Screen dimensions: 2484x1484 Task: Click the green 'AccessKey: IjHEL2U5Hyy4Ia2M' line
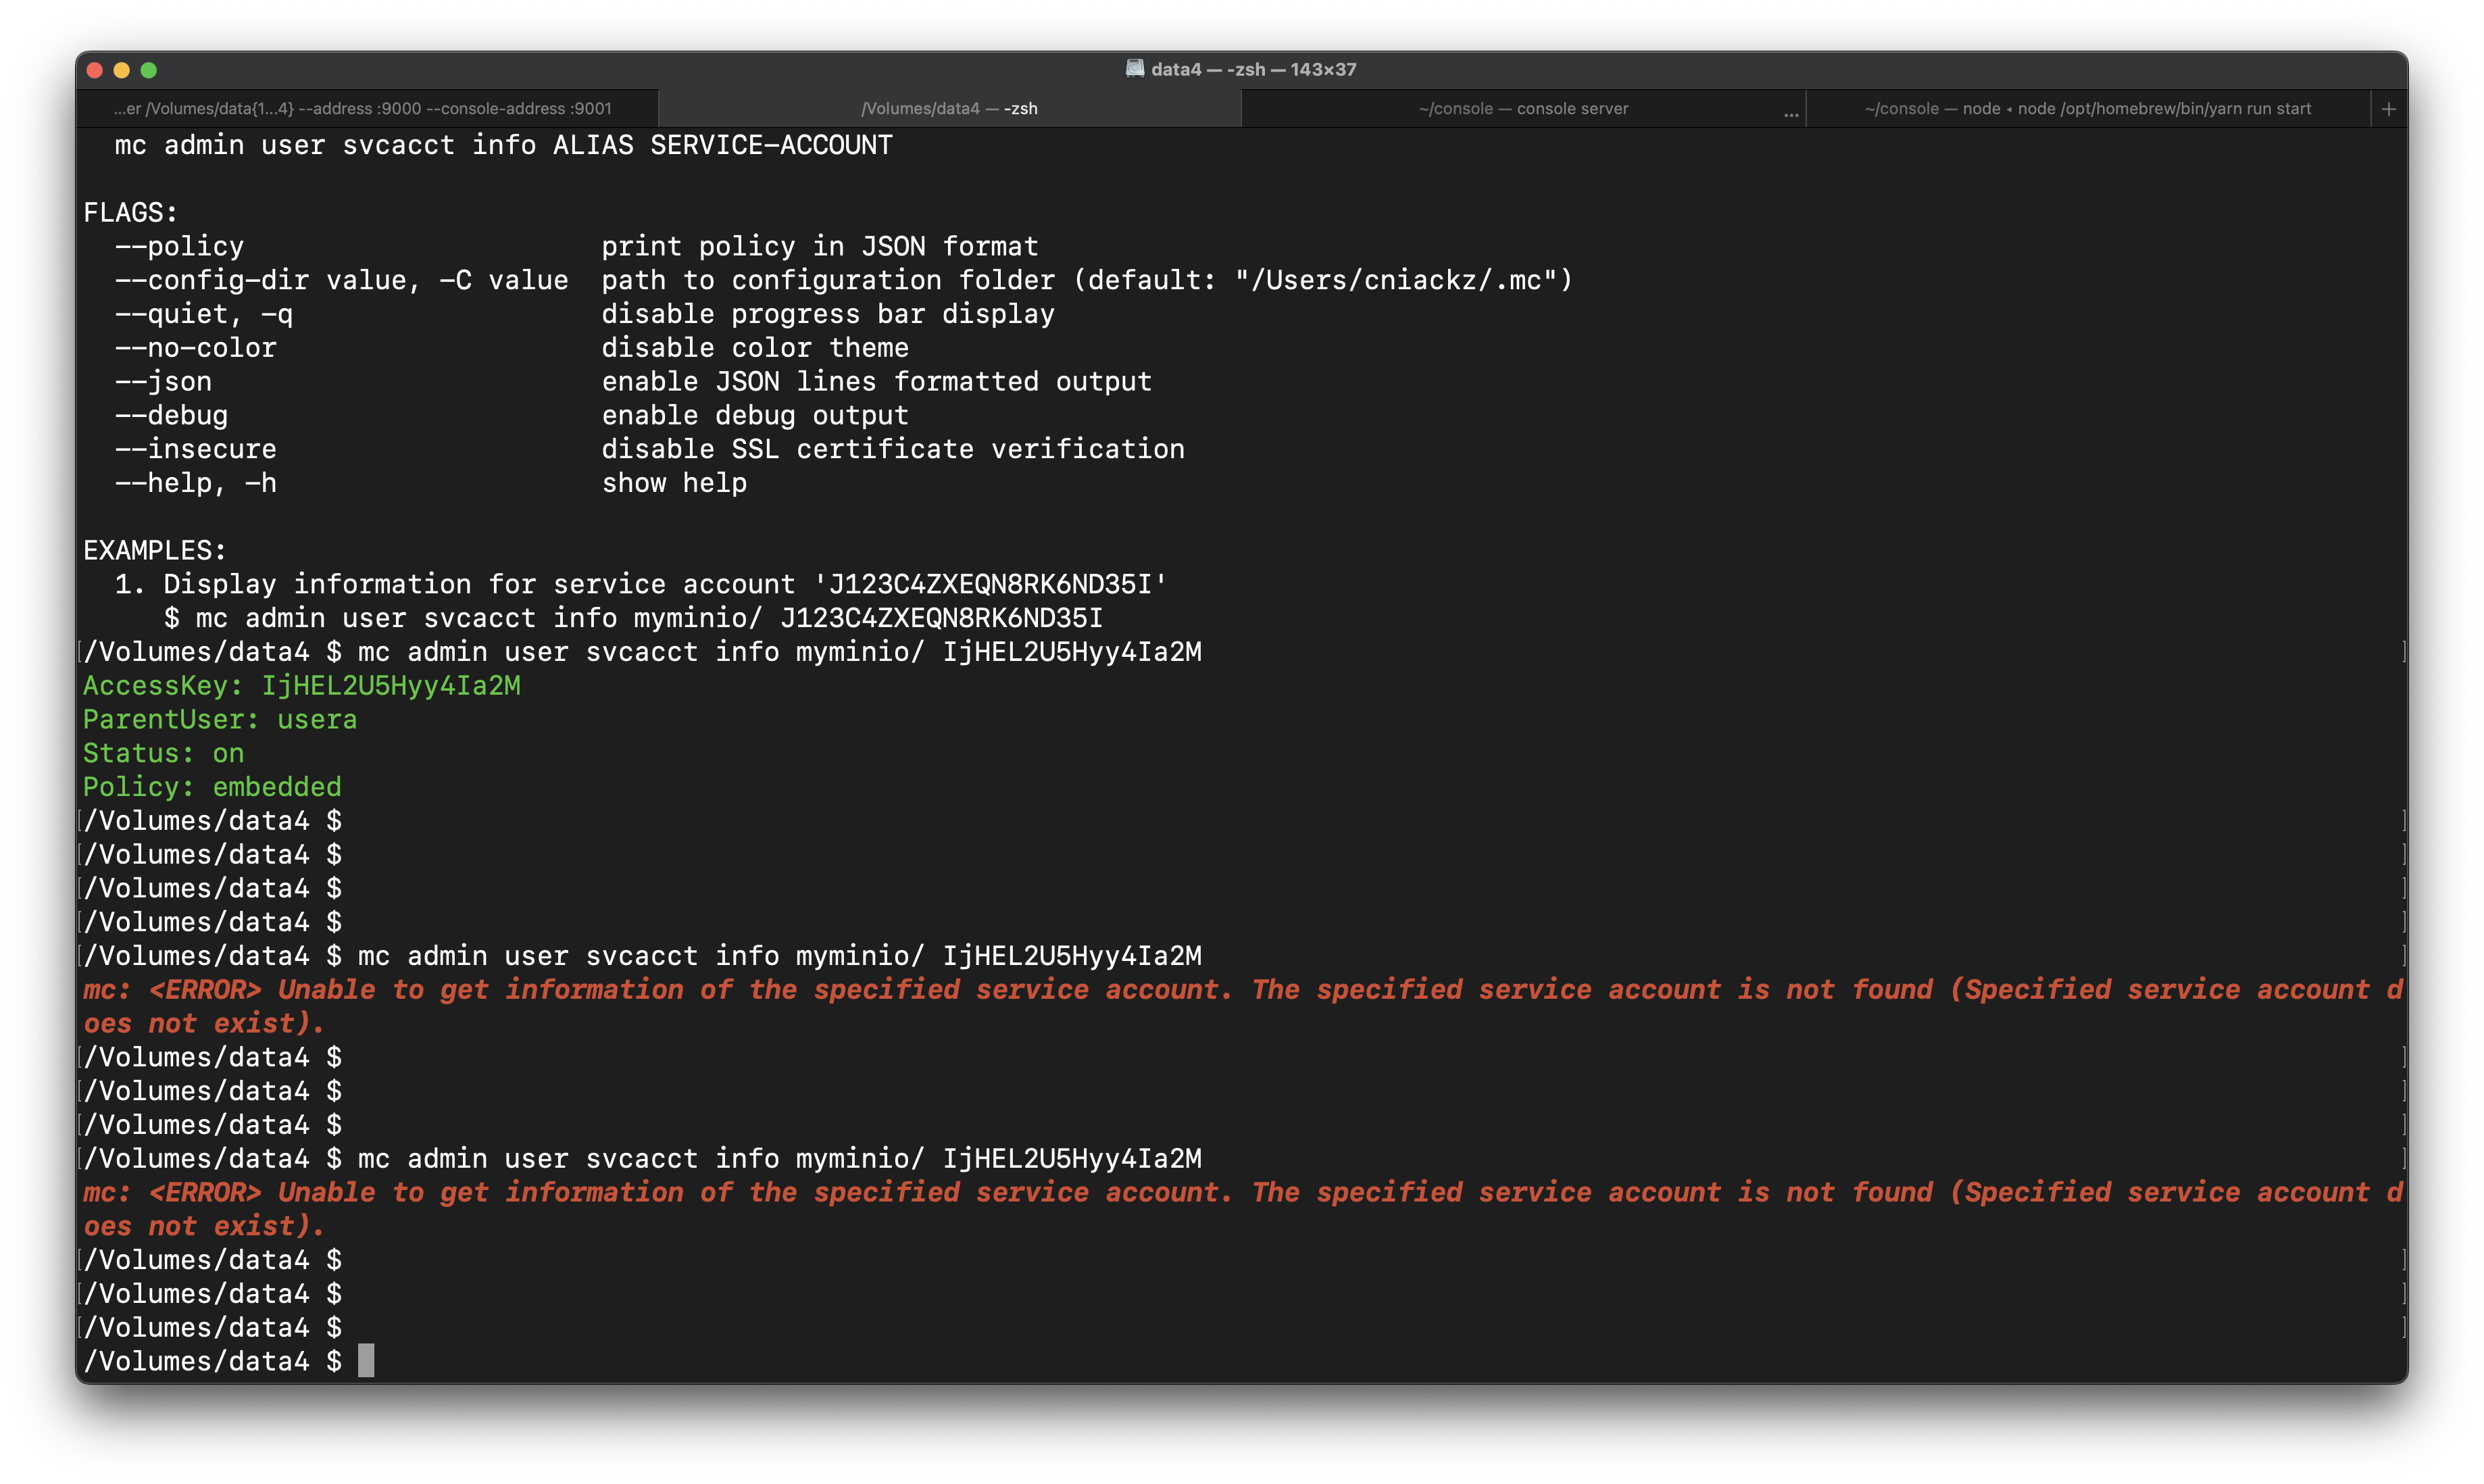tap(301, 686)
